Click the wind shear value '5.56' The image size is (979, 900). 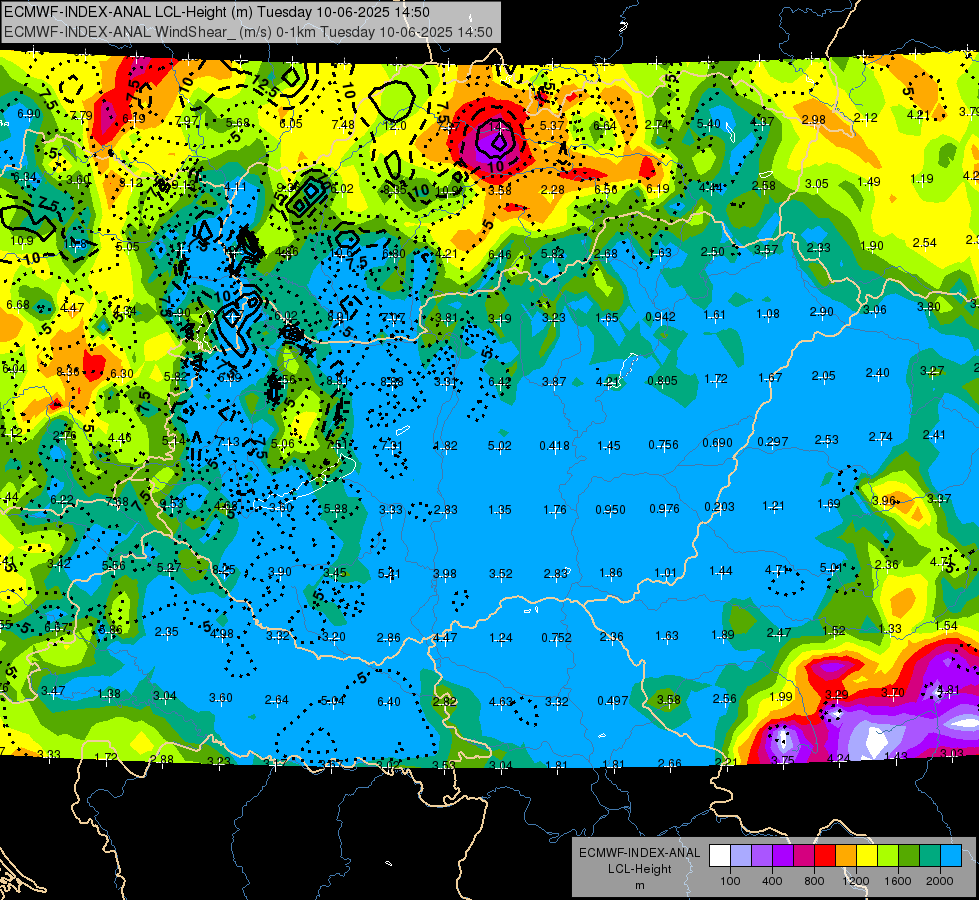(x=114, y=566)
